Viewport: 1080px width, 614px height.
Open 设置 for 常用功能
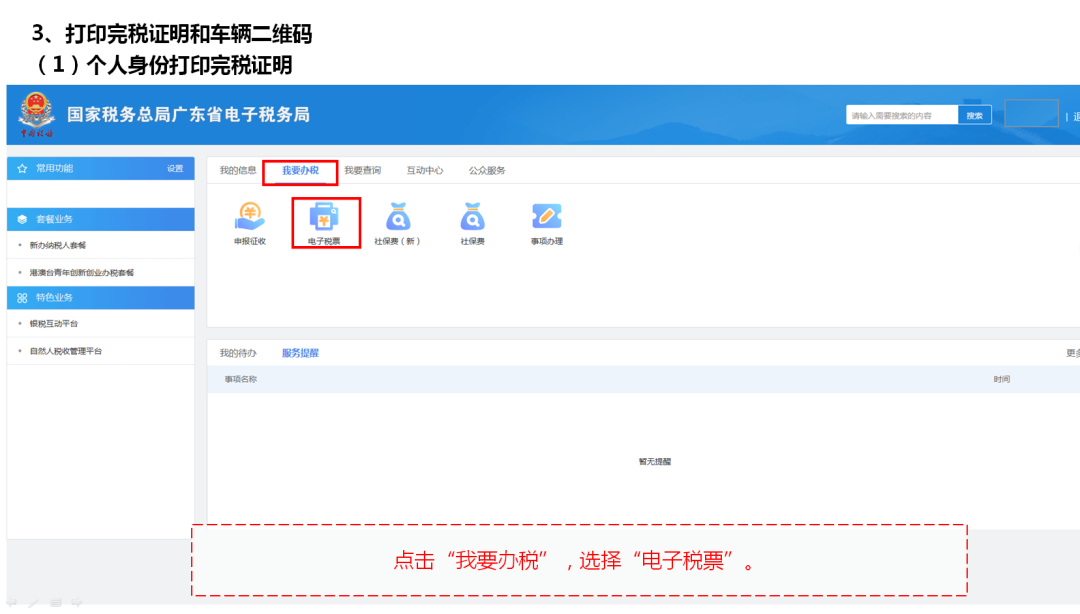point(175,168)
